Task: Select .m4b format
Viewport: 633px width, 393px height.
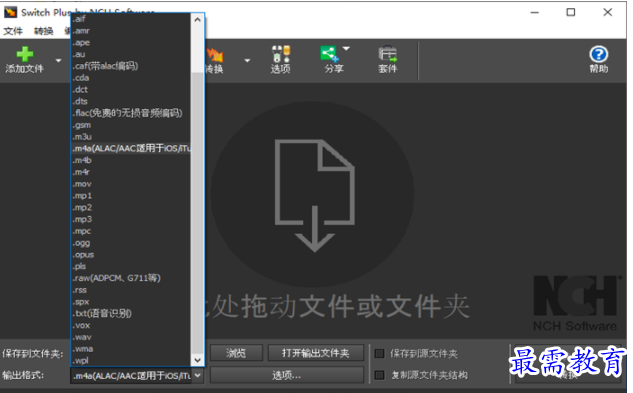Action: 131,160
